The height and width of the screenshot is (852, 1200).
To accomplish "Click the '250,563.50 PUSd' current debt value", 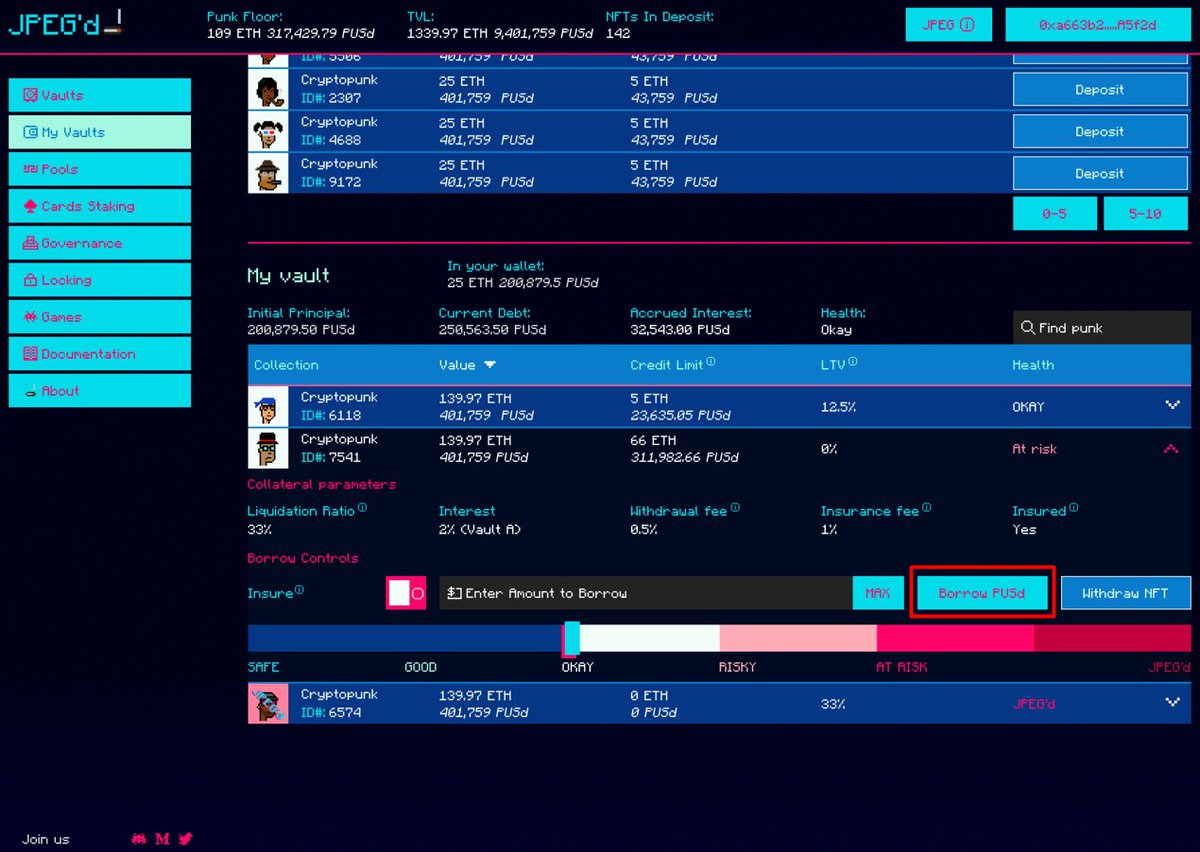I will [492, 329].
